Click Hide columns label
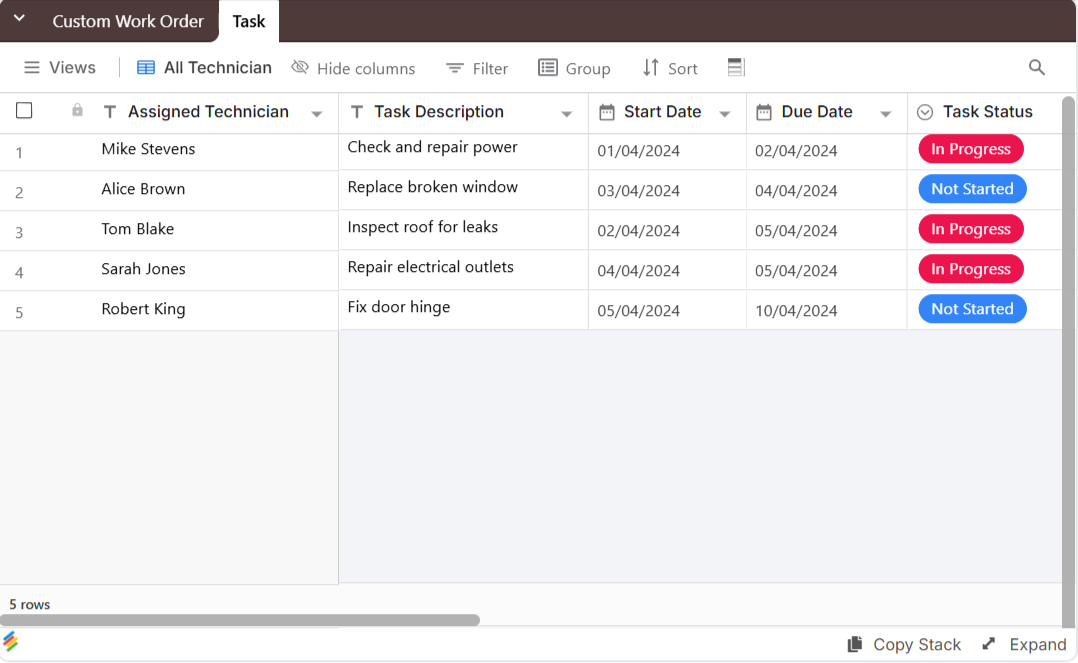Image resolution: width=1078 pixels, height=663 pixels. click(366, 69)
